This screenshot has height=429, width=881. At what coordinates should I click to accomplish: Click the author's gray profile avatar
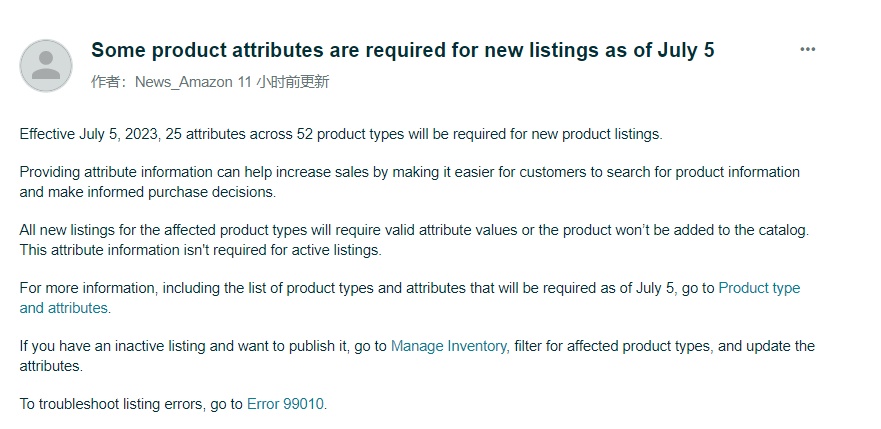(46, 65)
